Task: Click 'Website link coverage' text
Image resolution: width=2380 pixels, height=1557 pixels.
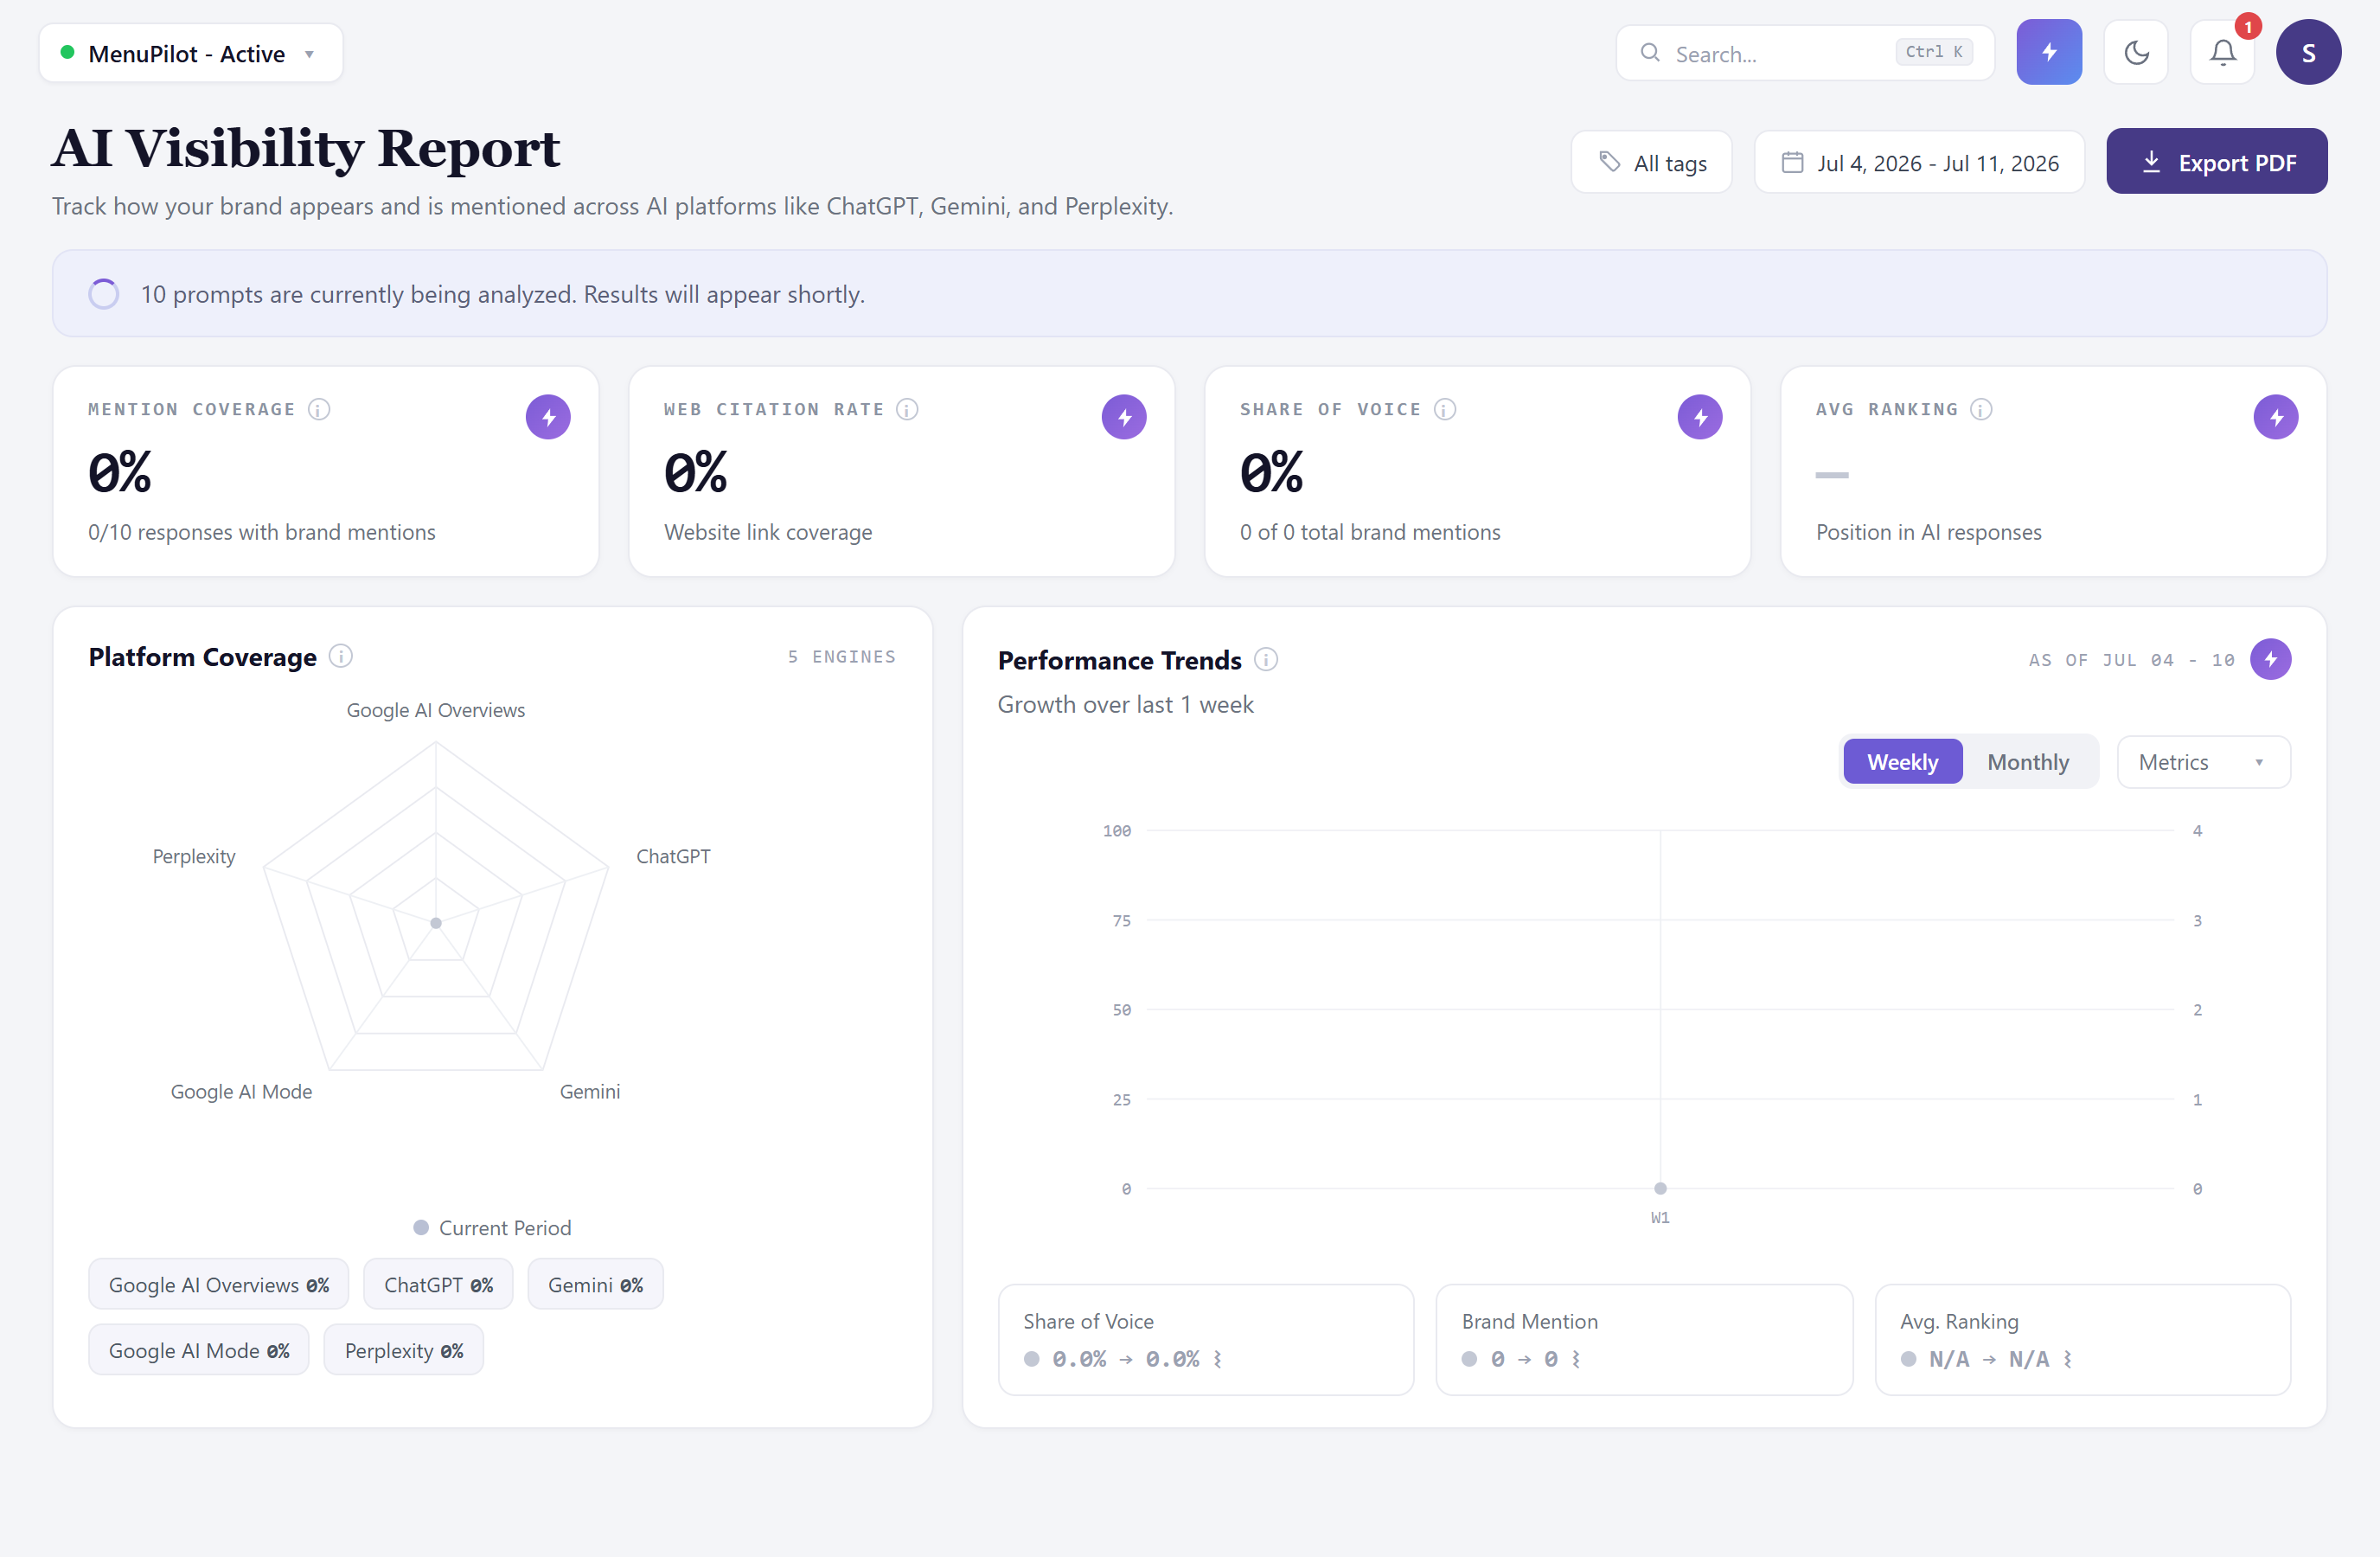Action: 768,532
